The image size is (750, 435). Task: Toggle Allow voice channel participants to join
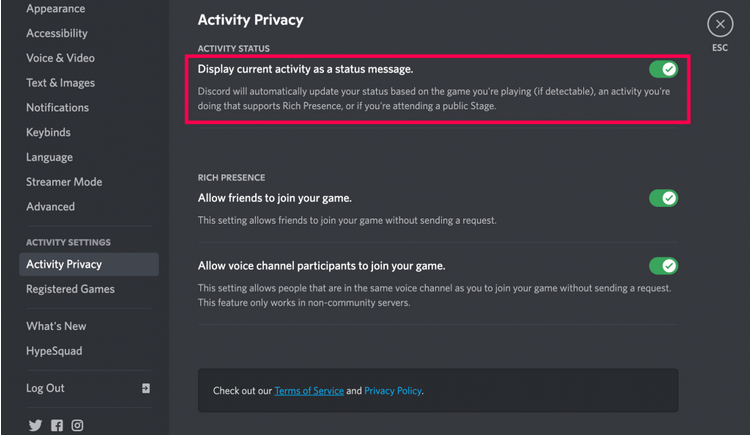pos(663,266)
